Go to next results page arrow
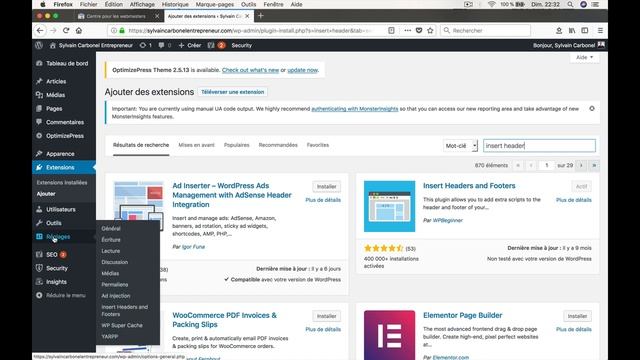This screenshot has width=640, height=360. click(581, 165)
